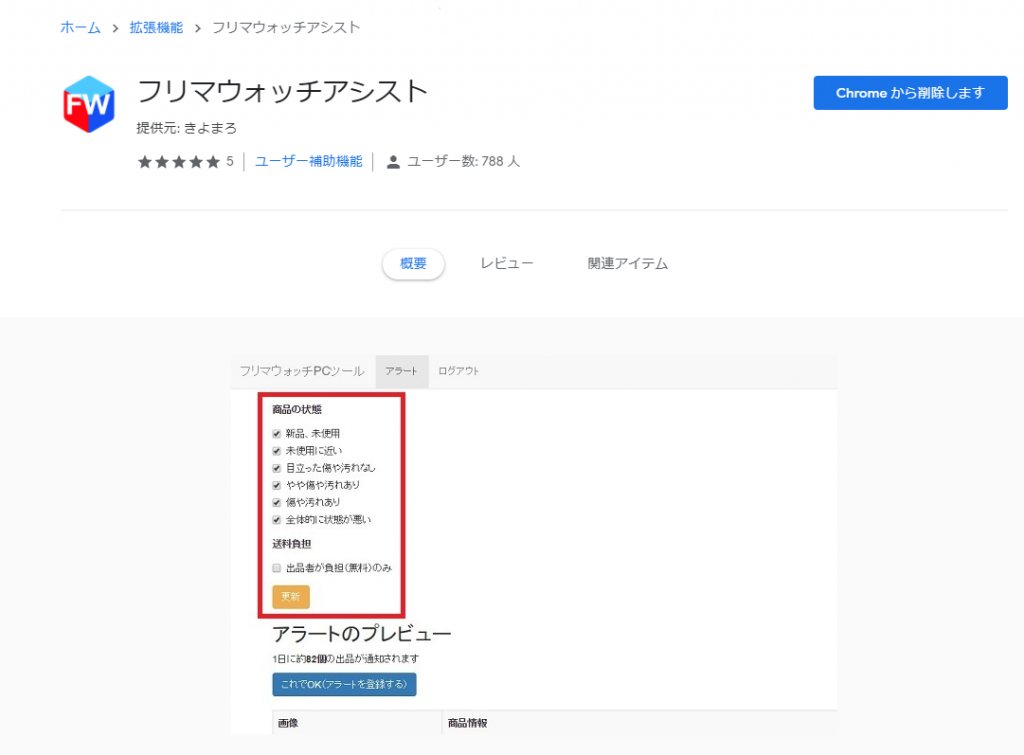The height and width of the screenshot is (755, 1024).
Task: Open the 拡張機能 breadcrumb link
Action: (157, 28)
